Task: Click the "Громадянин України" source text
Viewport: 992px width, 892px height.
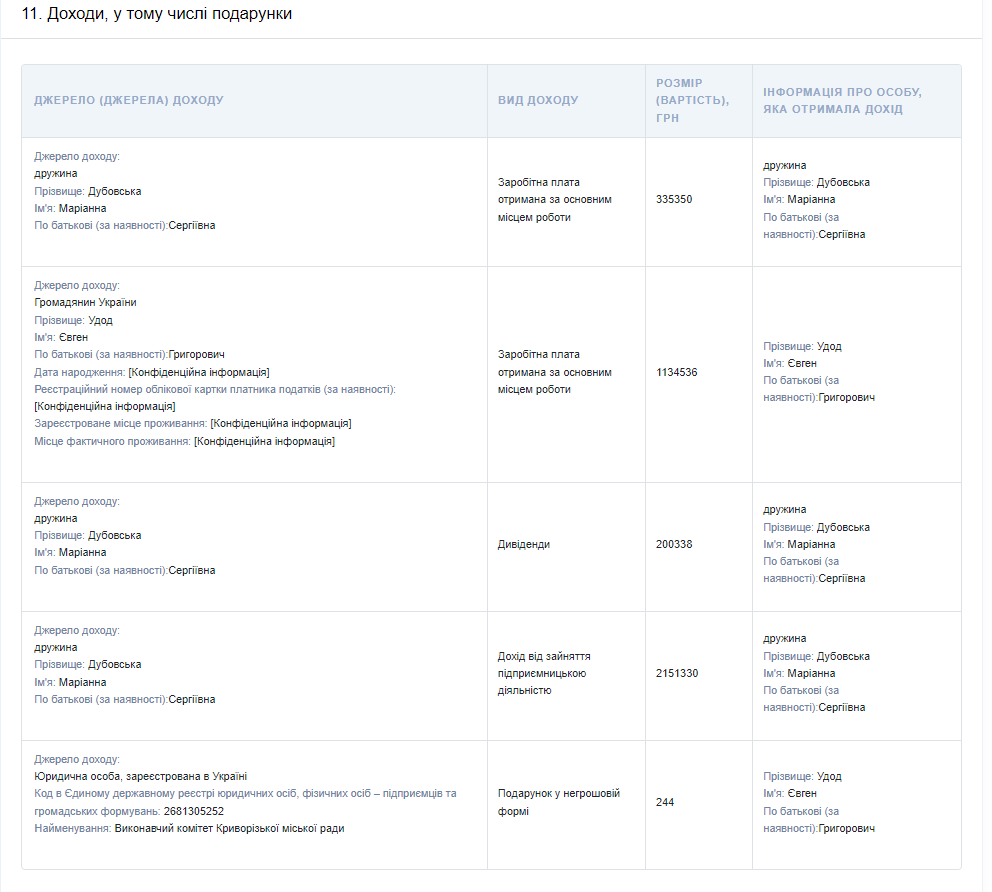Action: [85, 302]
